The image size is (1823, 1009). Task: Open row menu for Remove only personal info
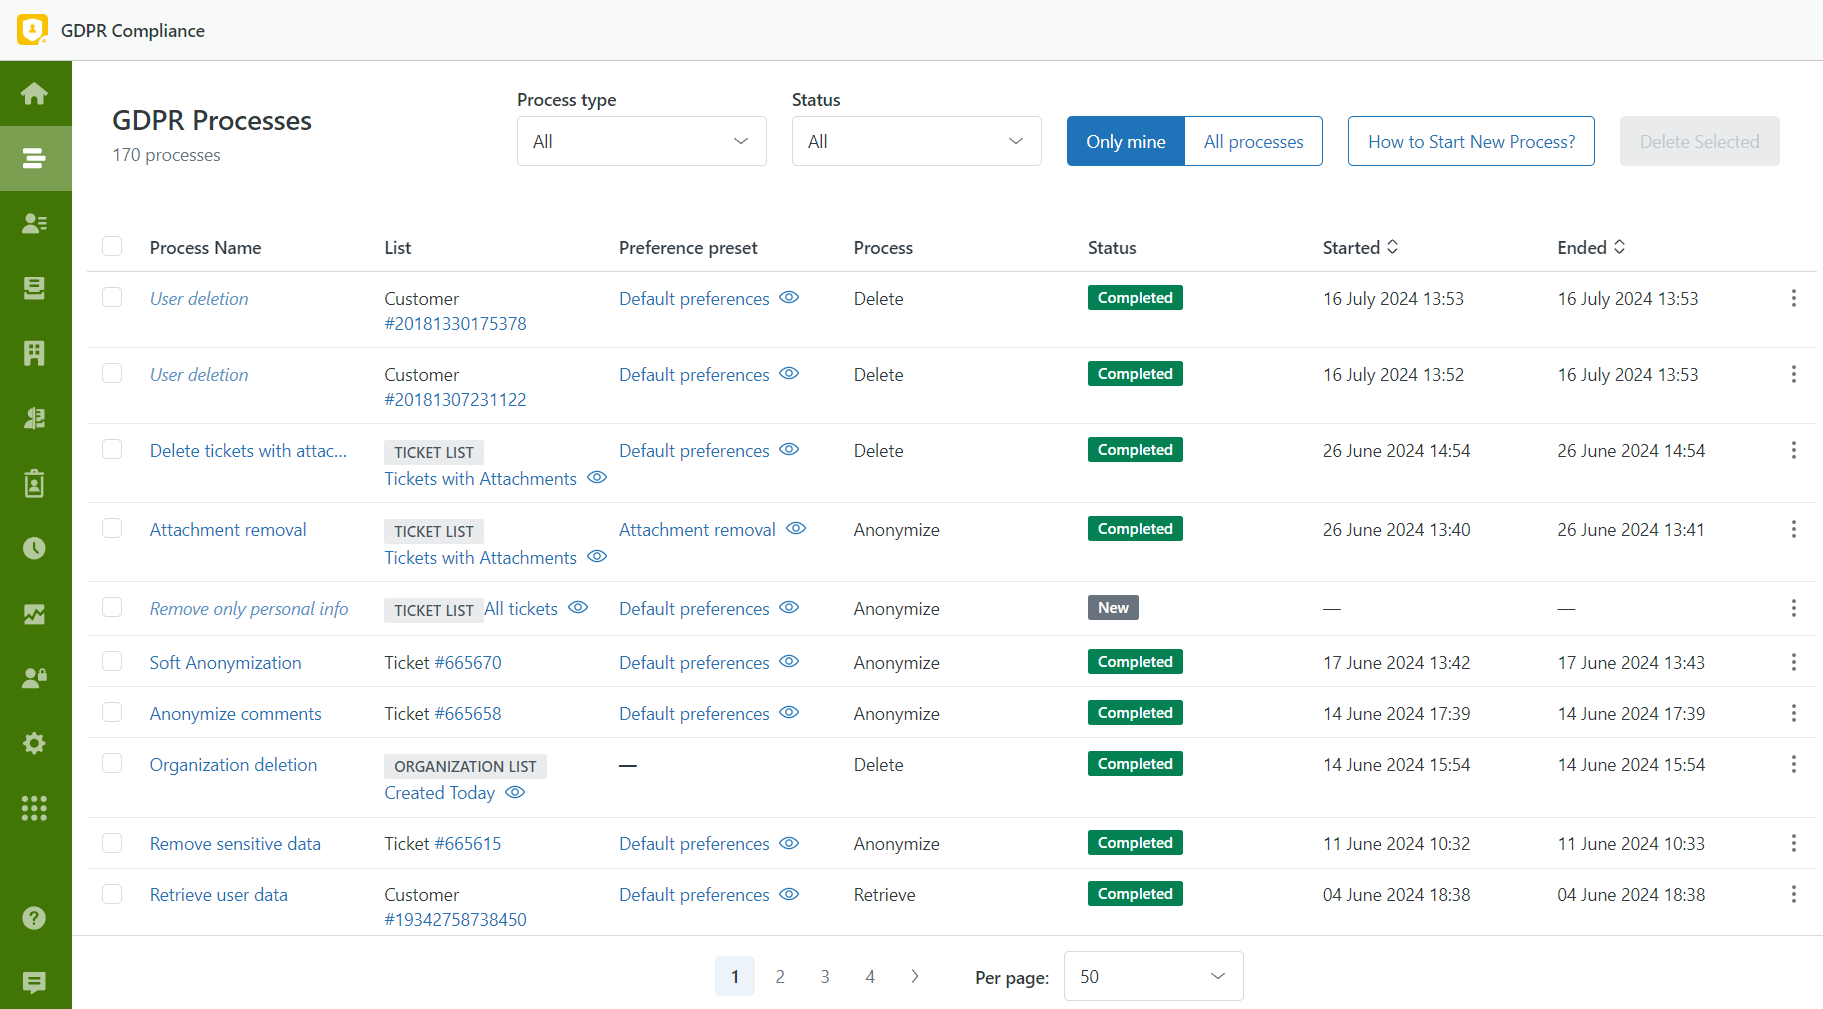tap(1794, 608)
